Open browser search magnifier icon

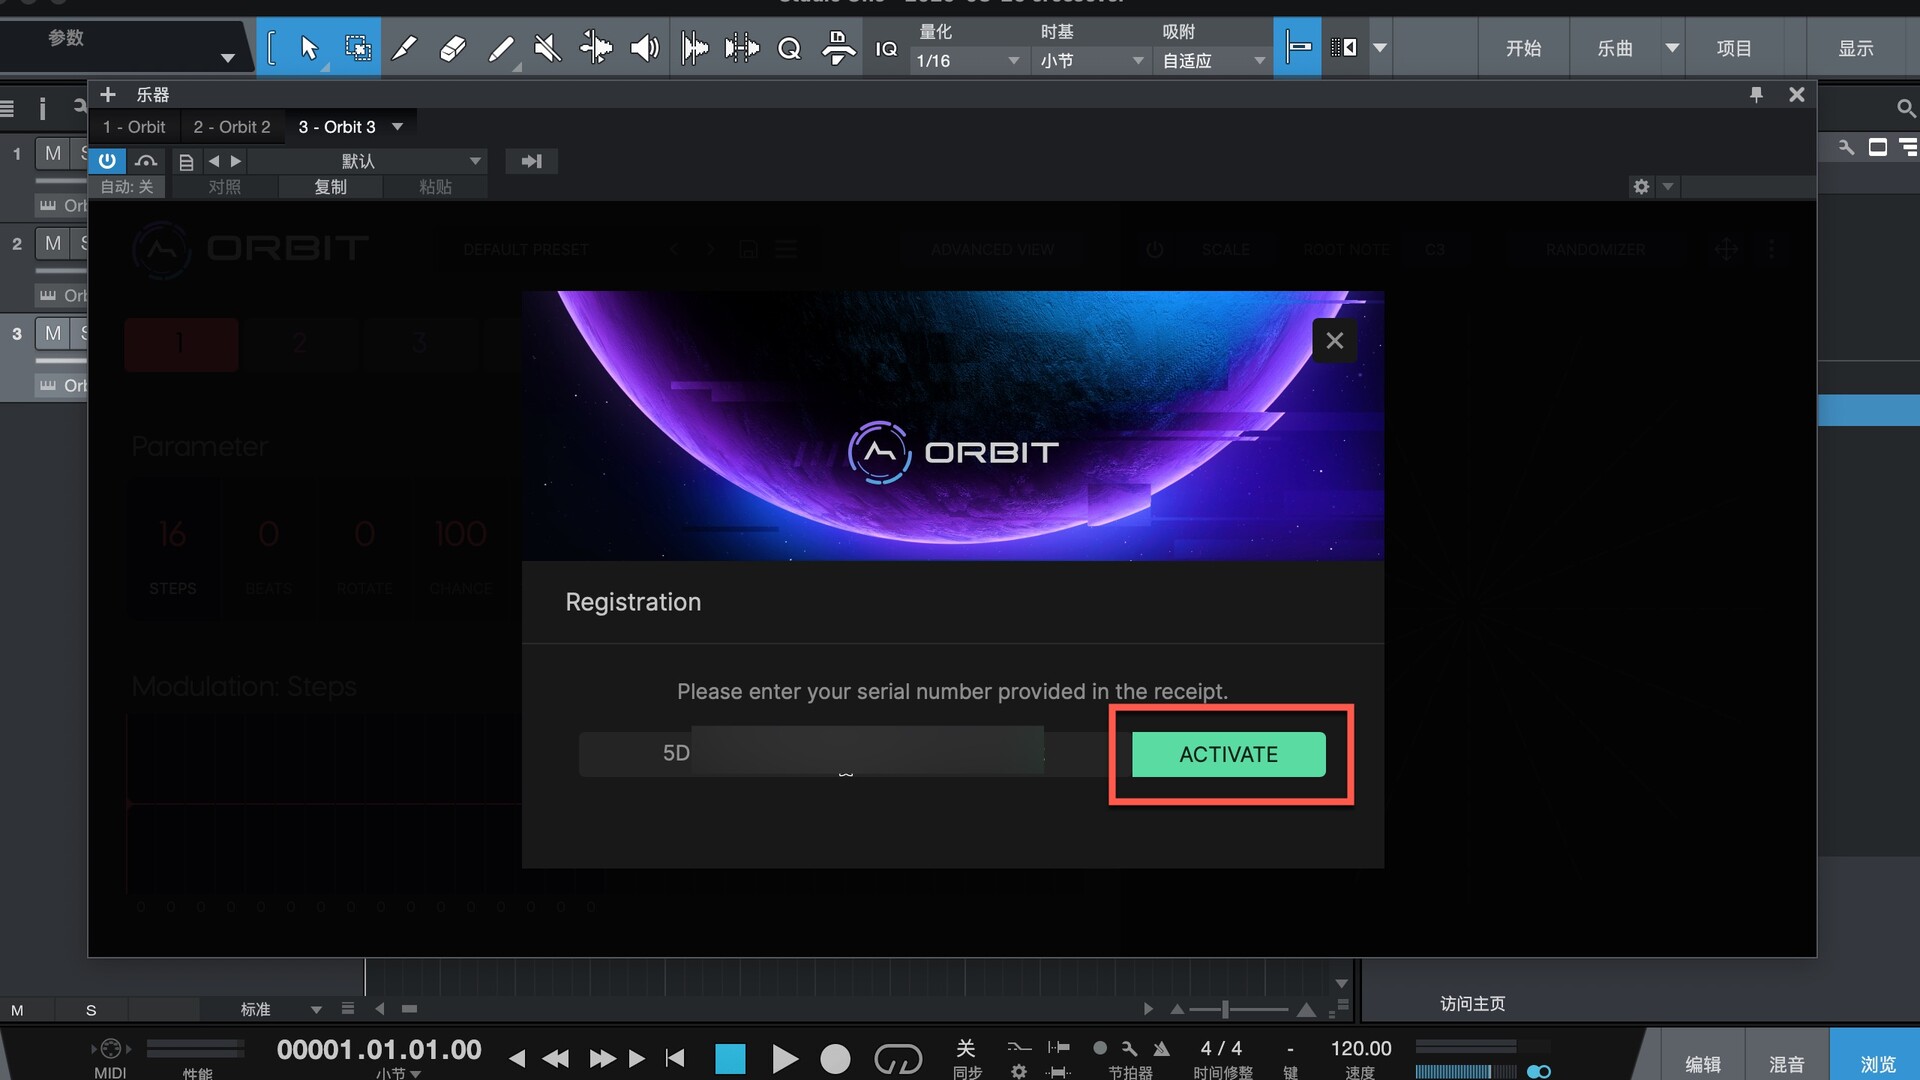click(1905, 108)
